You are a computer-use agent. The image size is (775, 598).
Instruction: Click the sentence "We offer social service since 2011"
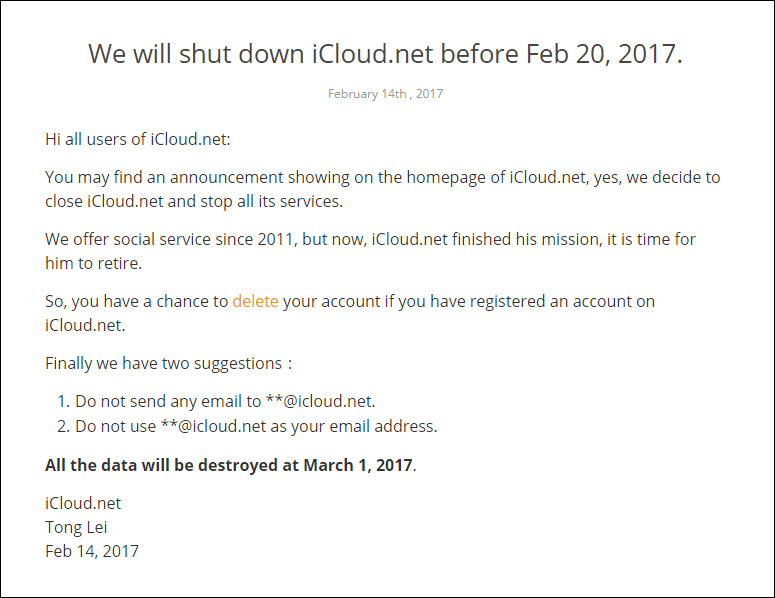tap(169, 239)
